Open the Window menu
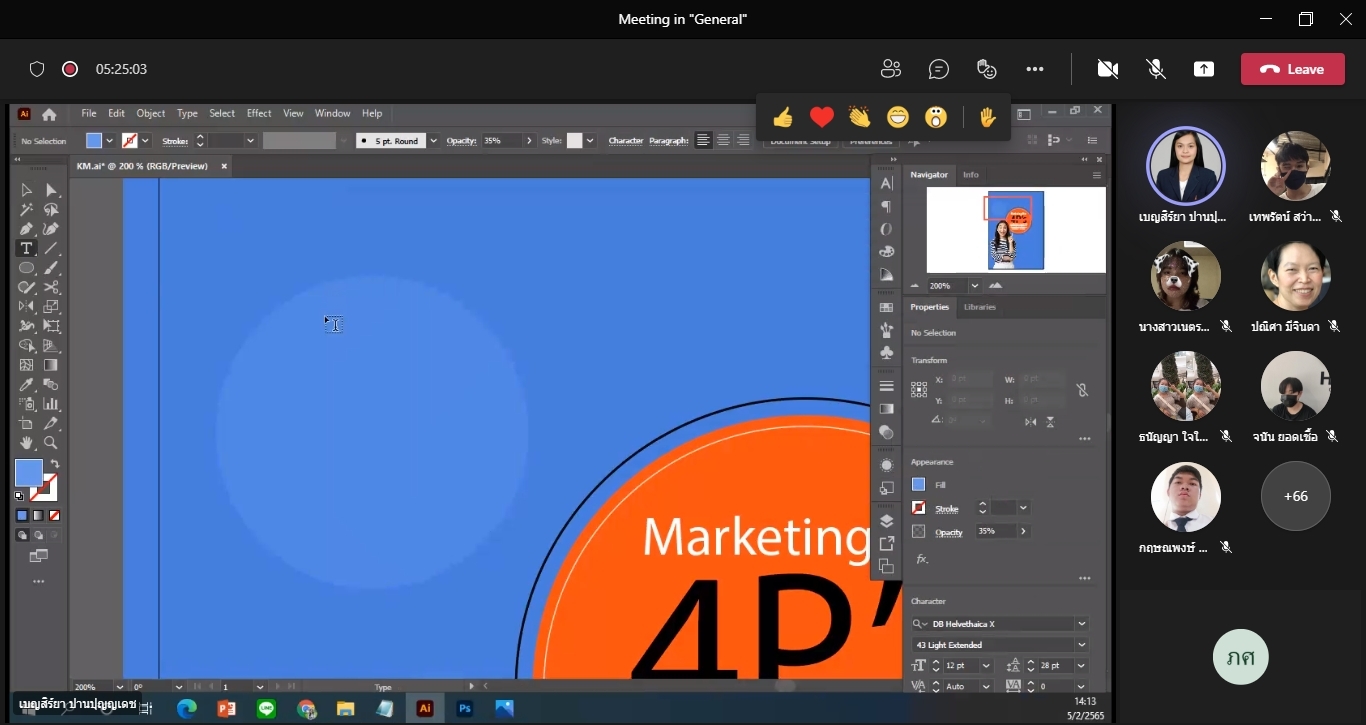 [333, 114]
